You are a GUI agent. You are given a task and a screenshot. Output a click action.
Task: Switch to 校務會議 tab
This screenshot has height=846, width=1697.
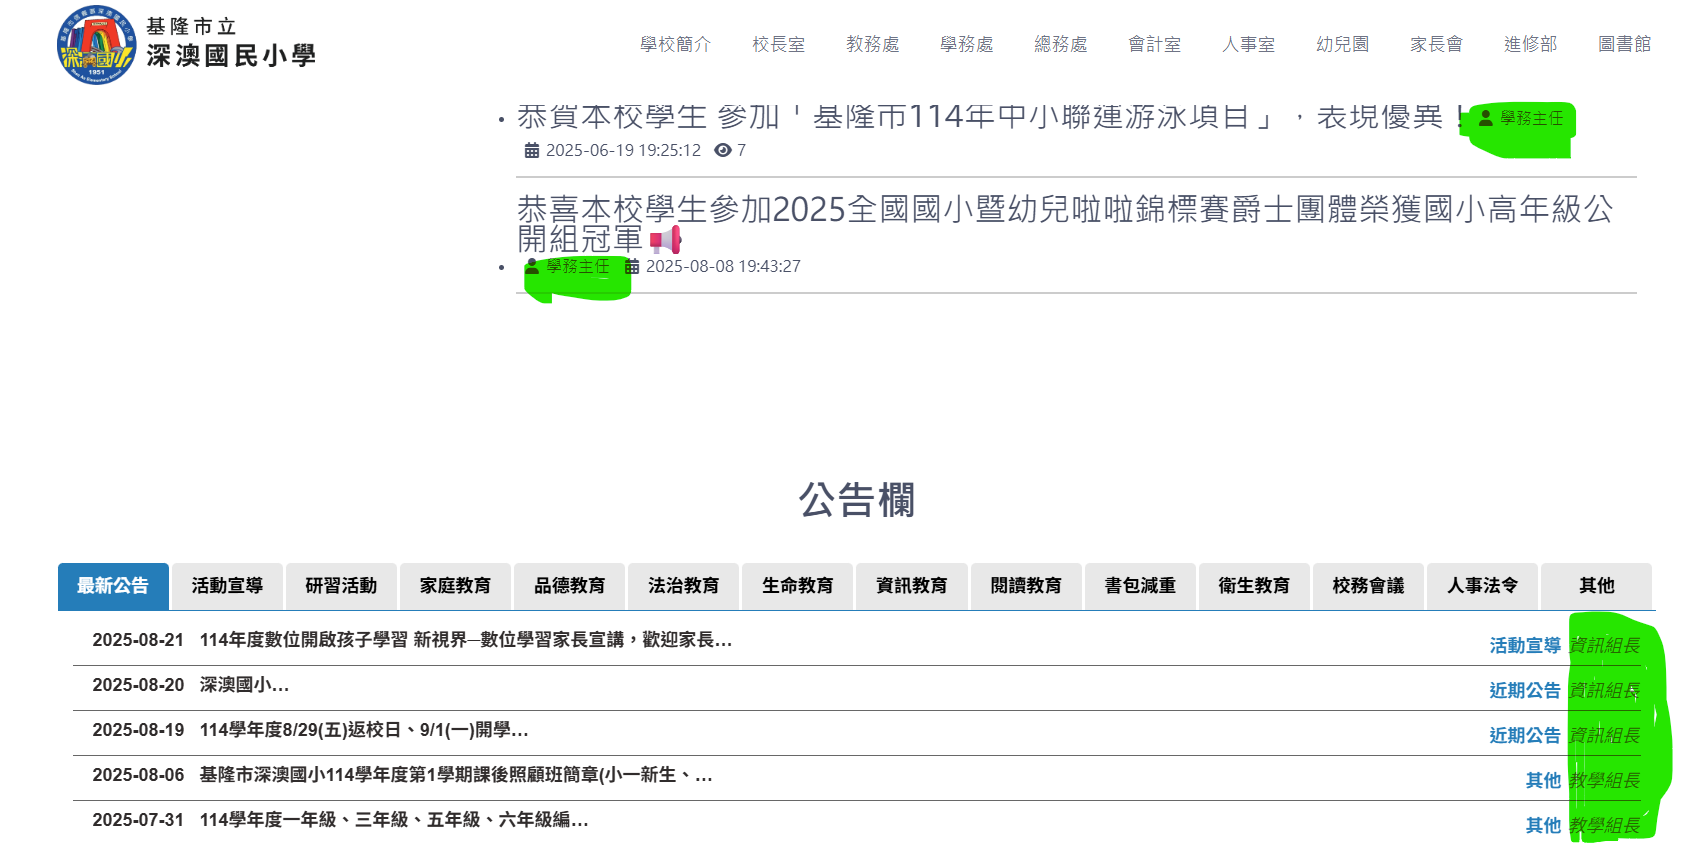pos(1368,586)
